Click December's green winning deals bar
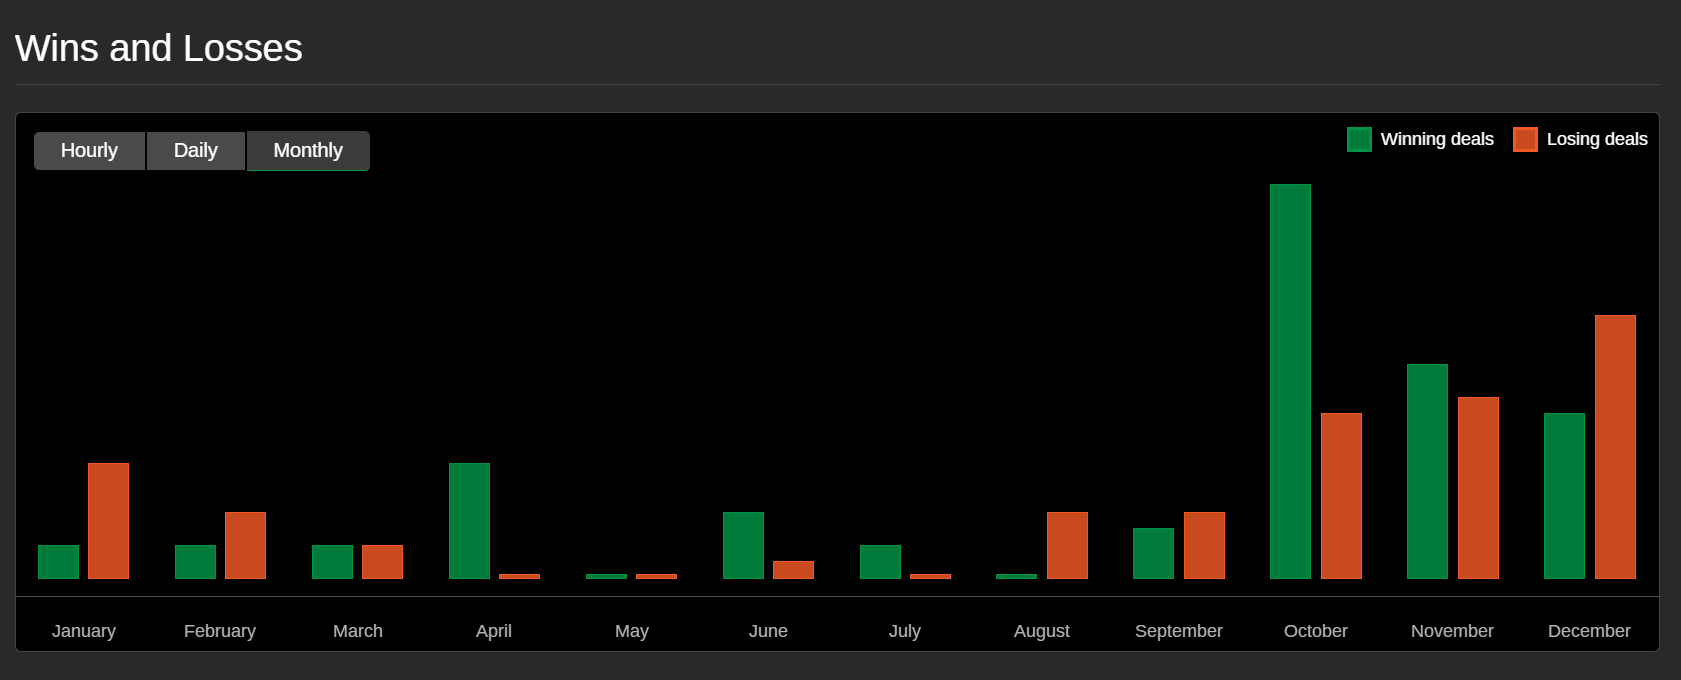Image resolution: width=1681 pixels, height=680 pixels. pos(1564,496)
